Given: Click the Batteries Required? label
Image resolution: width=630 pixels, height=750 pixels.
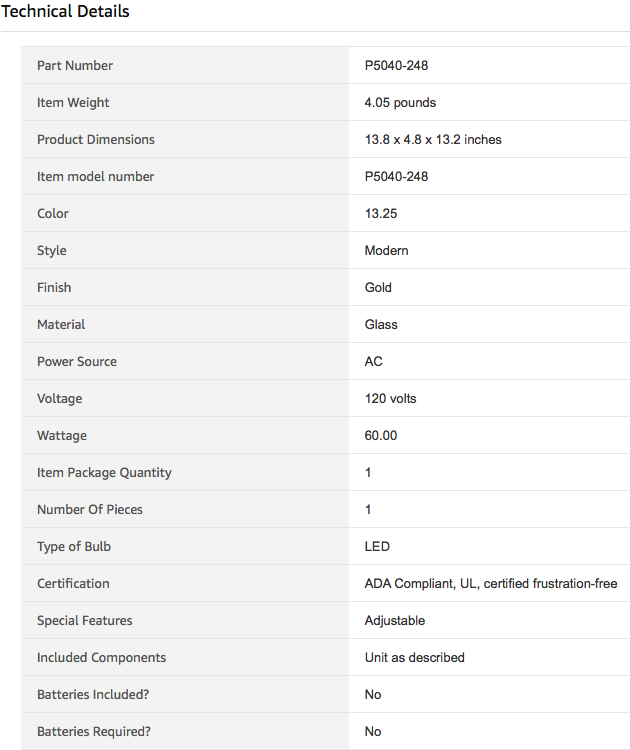Looking at the screenshot, I should [94, 732].
